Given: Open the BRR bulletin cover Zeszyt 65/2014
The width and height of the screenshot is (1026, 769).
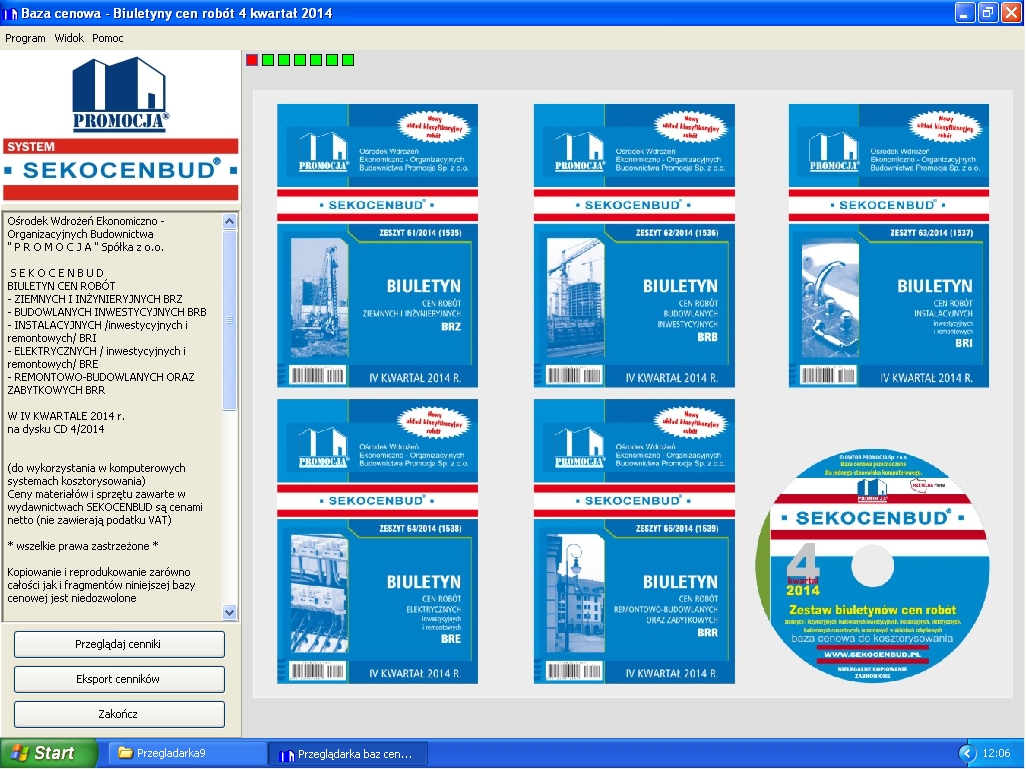Looking at the screenshot, I should click(634, 541).
